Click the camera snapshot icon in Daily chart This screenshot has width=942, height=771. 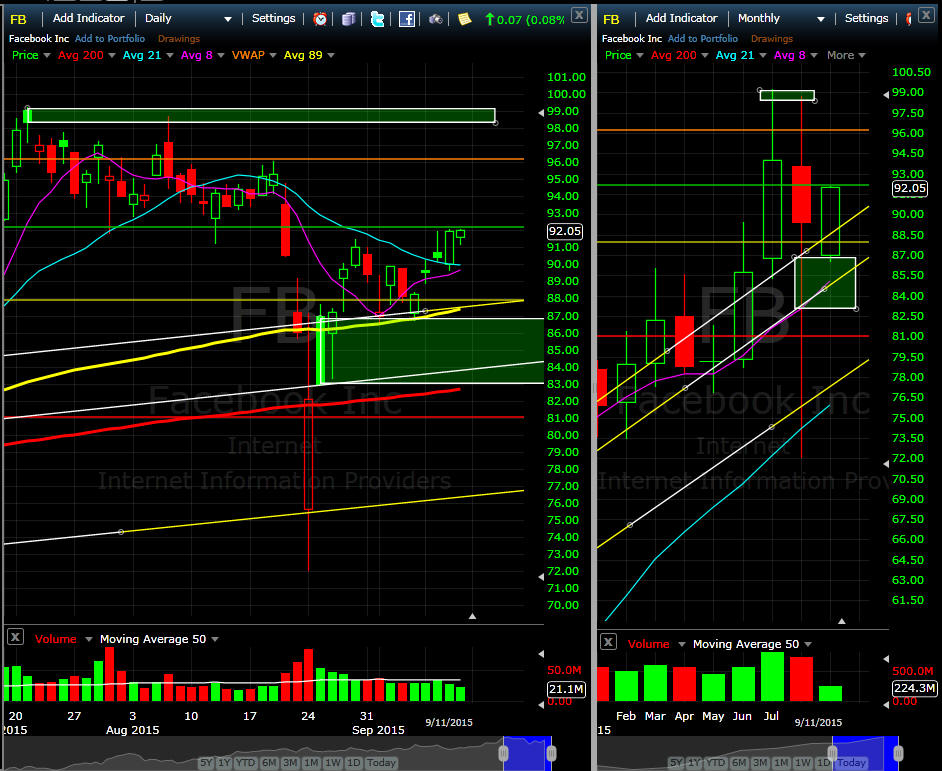[x=436, y=19]
